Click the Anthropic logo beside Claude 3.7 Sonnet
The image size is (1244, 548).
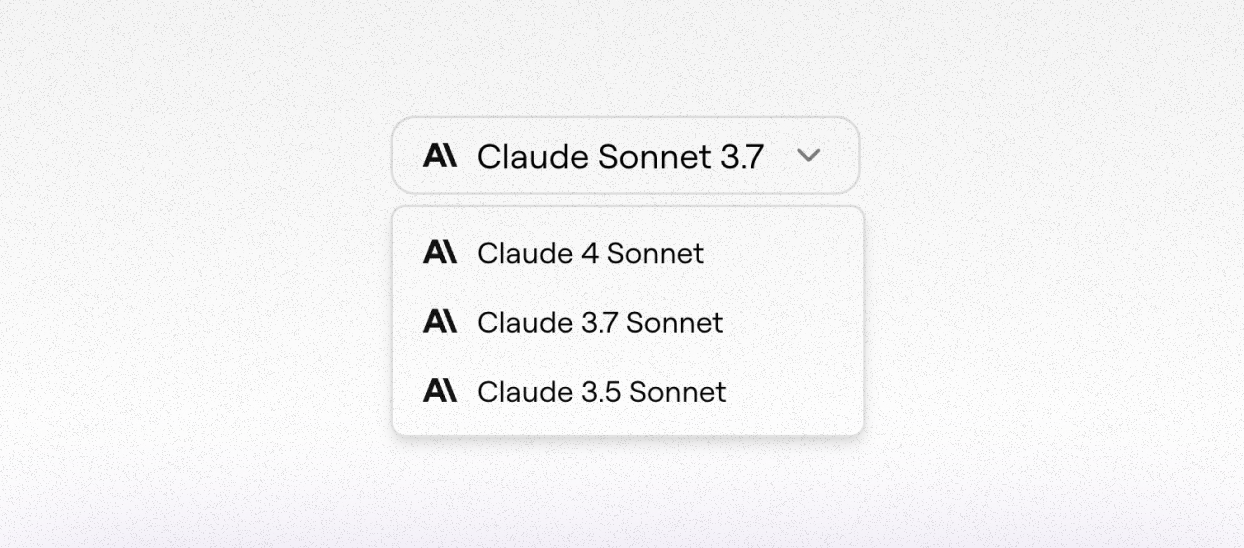[x=440, y=322]
